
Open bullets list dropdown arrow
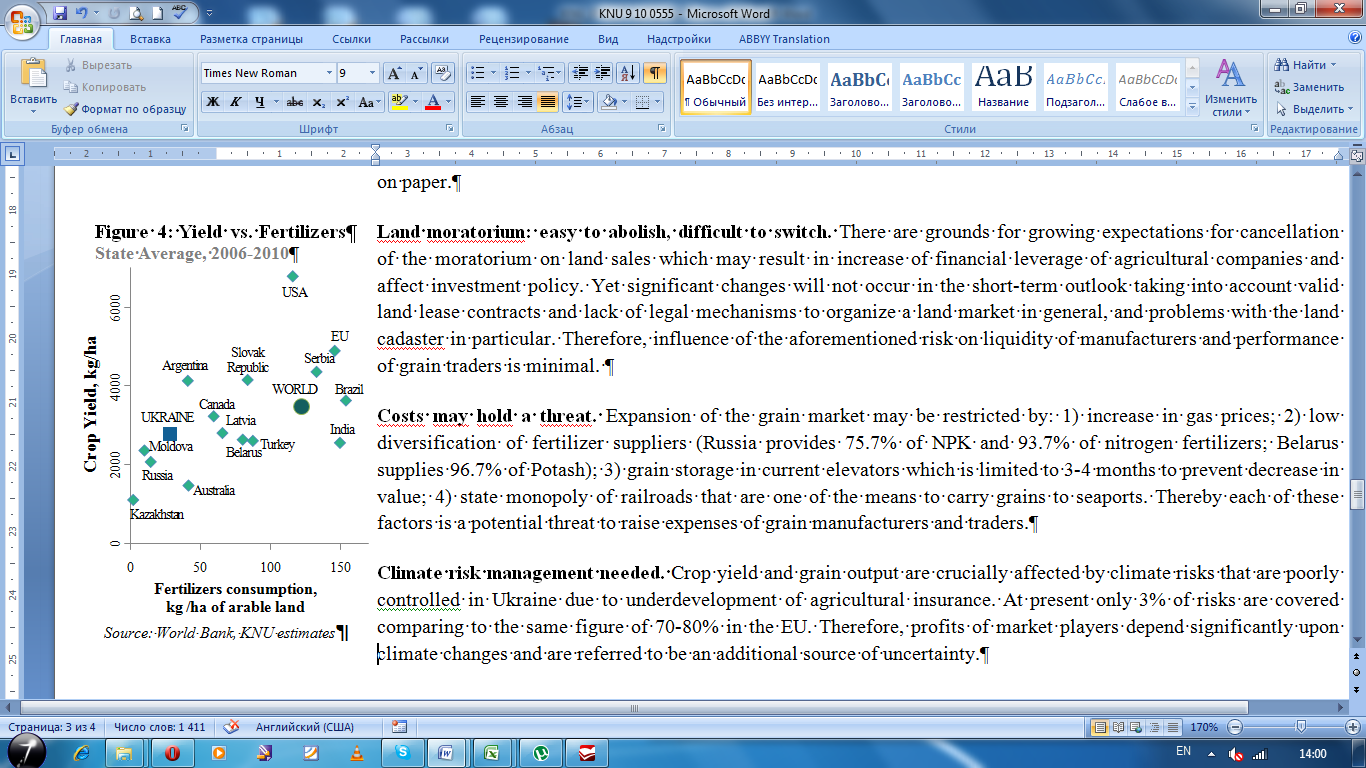click(x=493, y=73)
